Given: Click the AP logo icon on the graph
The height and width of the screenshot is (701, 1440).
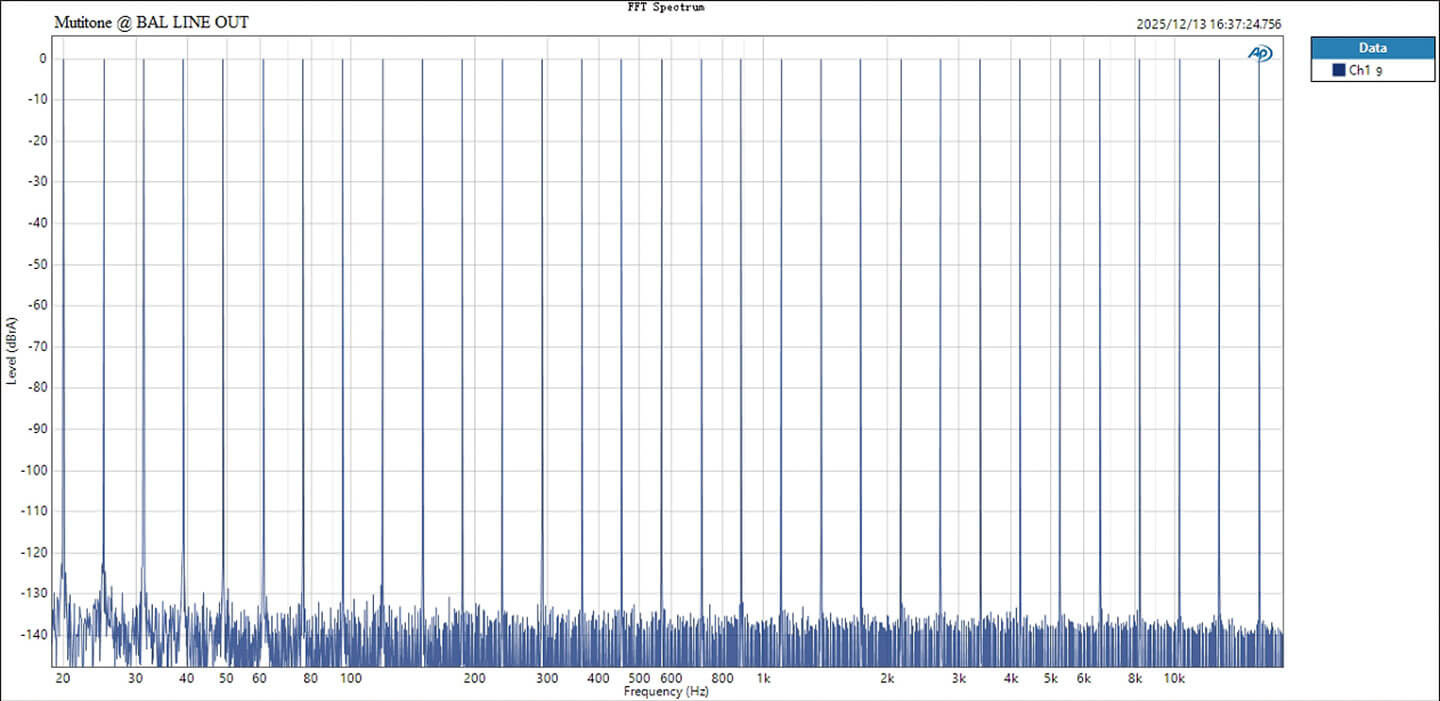Looking at the screenshot, I should (x=1260, y=53).
